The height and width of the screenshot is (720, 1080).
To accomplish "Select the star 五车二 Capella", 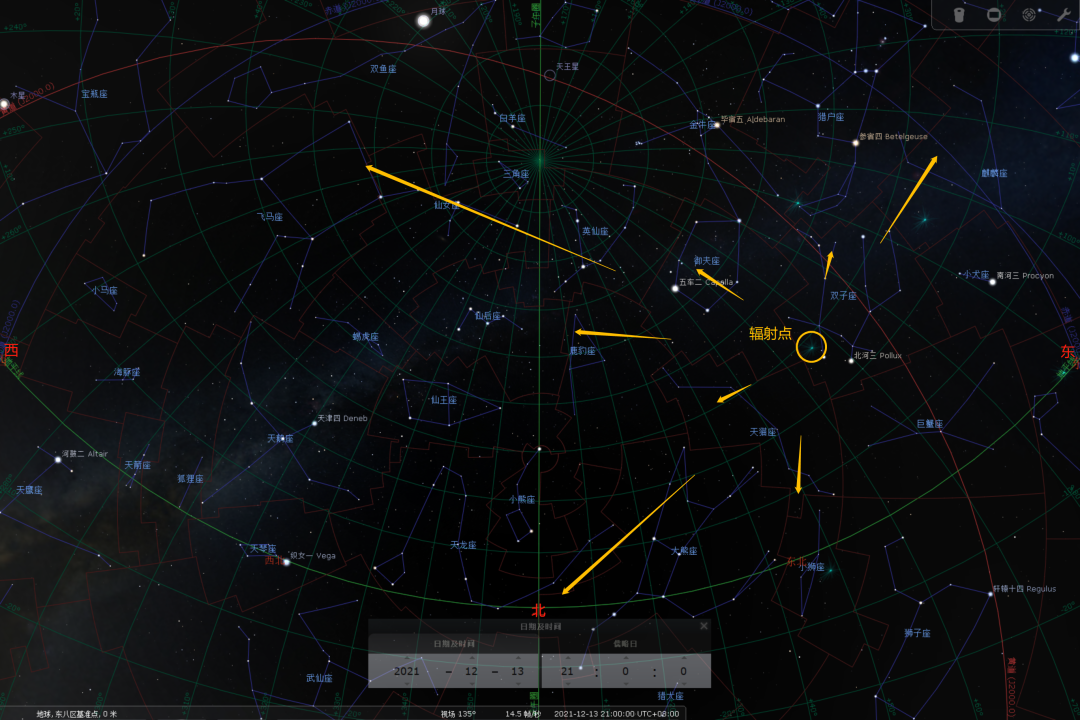I will click(675, 289).
